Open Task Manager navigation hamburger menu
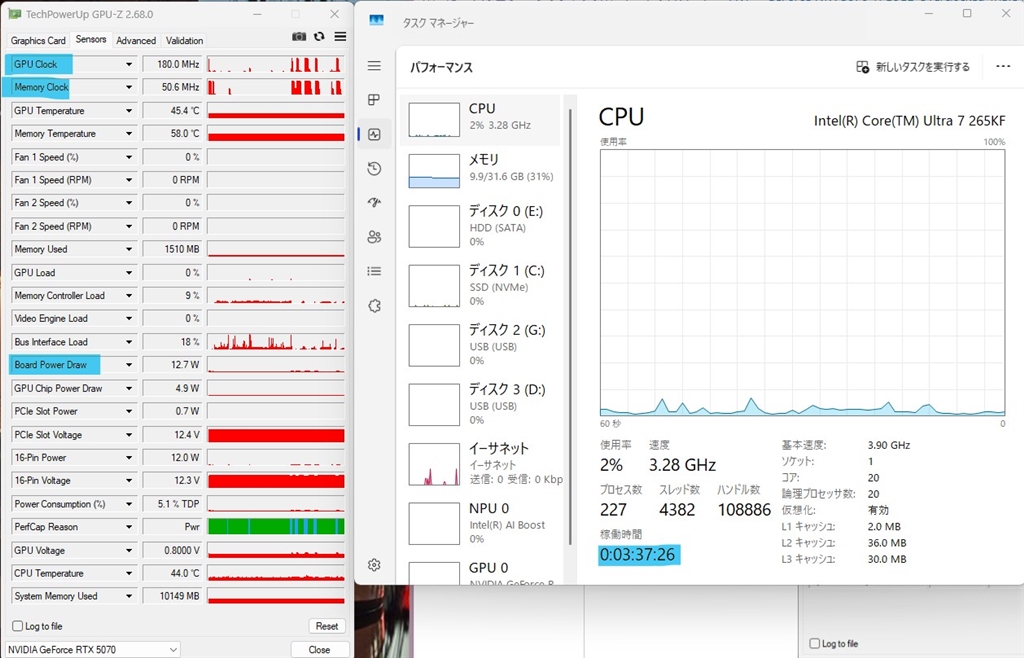Viewport: 1024px width, 658px height. [x=374, y=66]
